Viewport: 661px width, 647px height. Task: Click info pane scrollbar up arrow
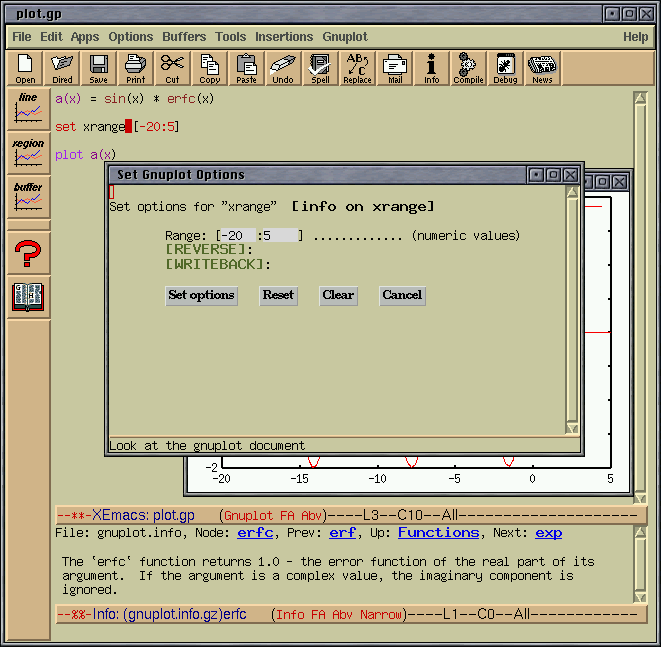click(x=640, y=532)
